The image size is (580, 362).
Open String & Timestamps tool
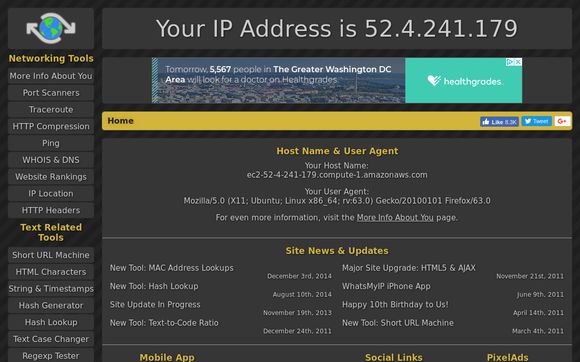pyautogui.click(x=51, y=289)
